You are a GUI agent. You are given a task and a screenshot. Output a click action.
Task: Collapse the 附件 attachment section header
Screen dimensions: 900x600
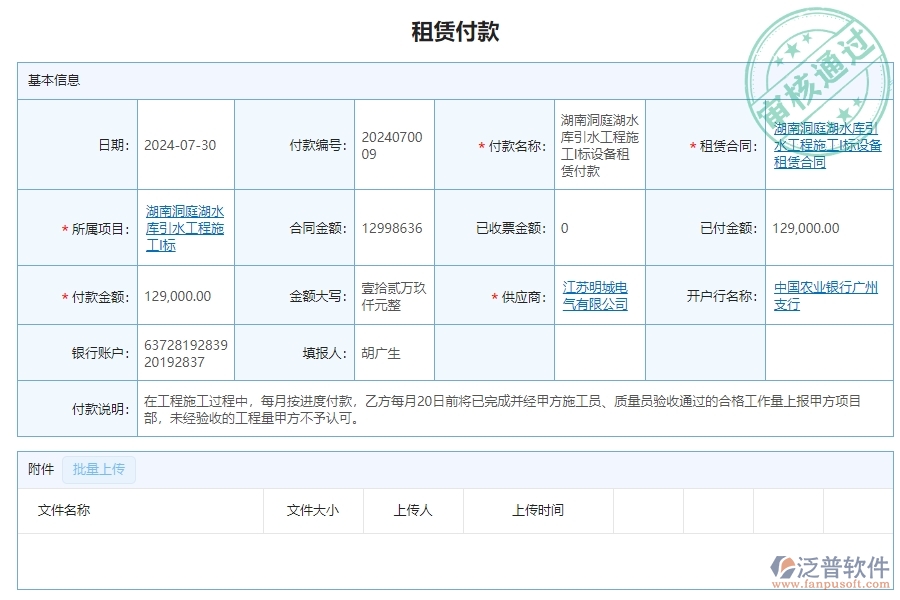[x=38, y=470]
